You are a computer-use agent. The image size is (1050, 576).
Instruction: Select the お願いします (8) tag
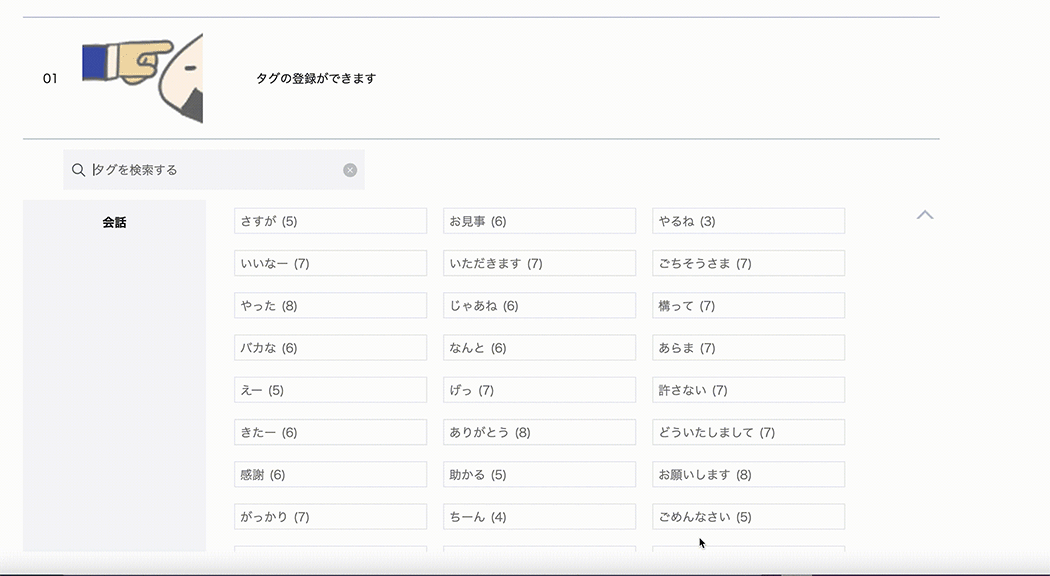[749, 474]
